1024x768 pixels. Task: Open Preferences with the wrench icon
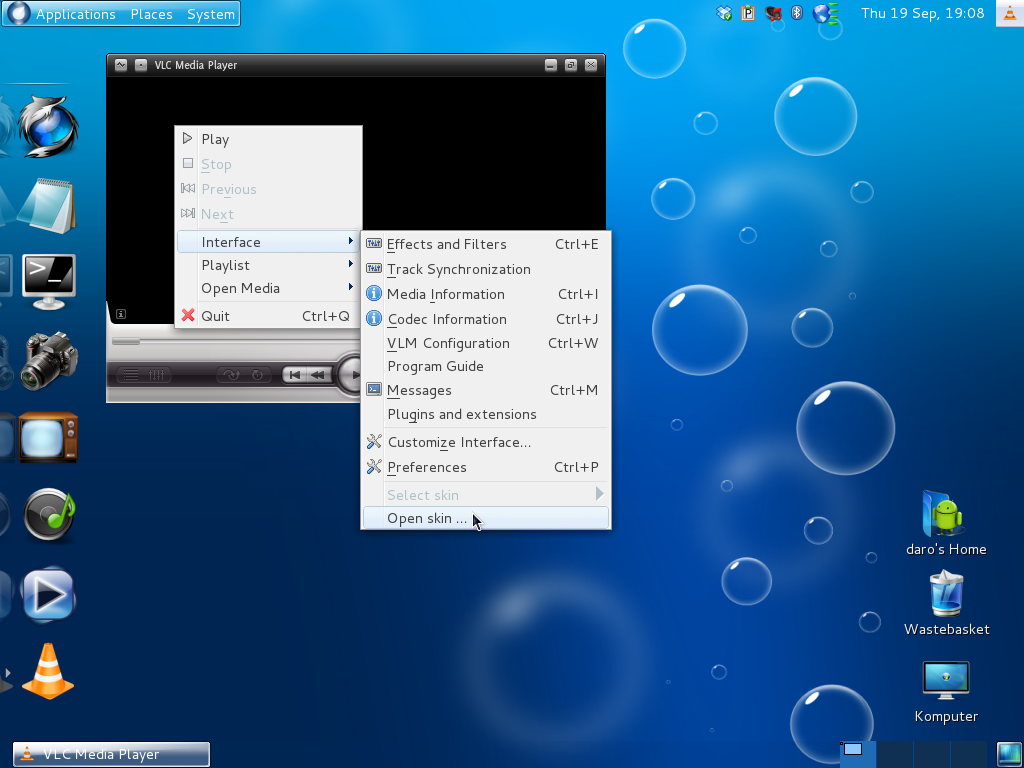pos(427,467)
